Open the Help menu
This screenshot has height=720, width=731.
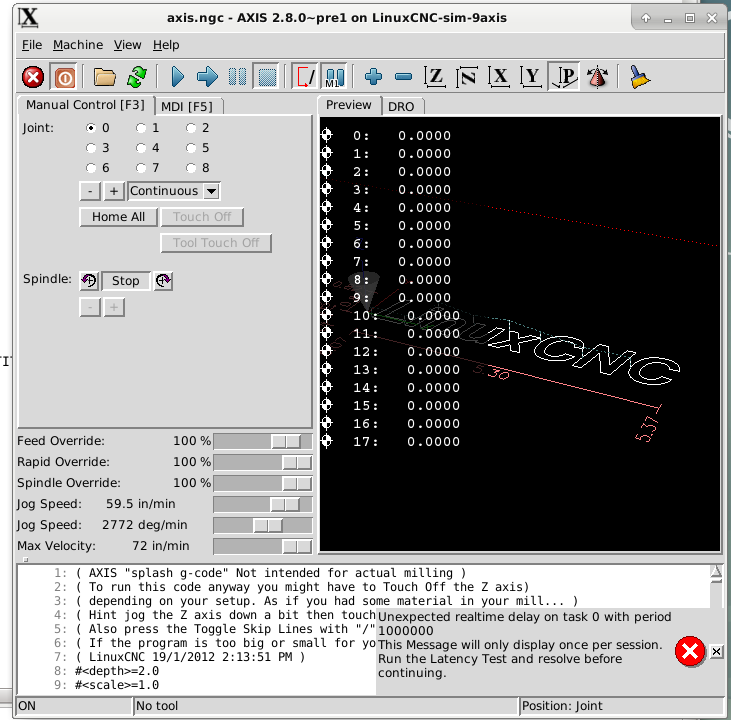tap(166, 45)
